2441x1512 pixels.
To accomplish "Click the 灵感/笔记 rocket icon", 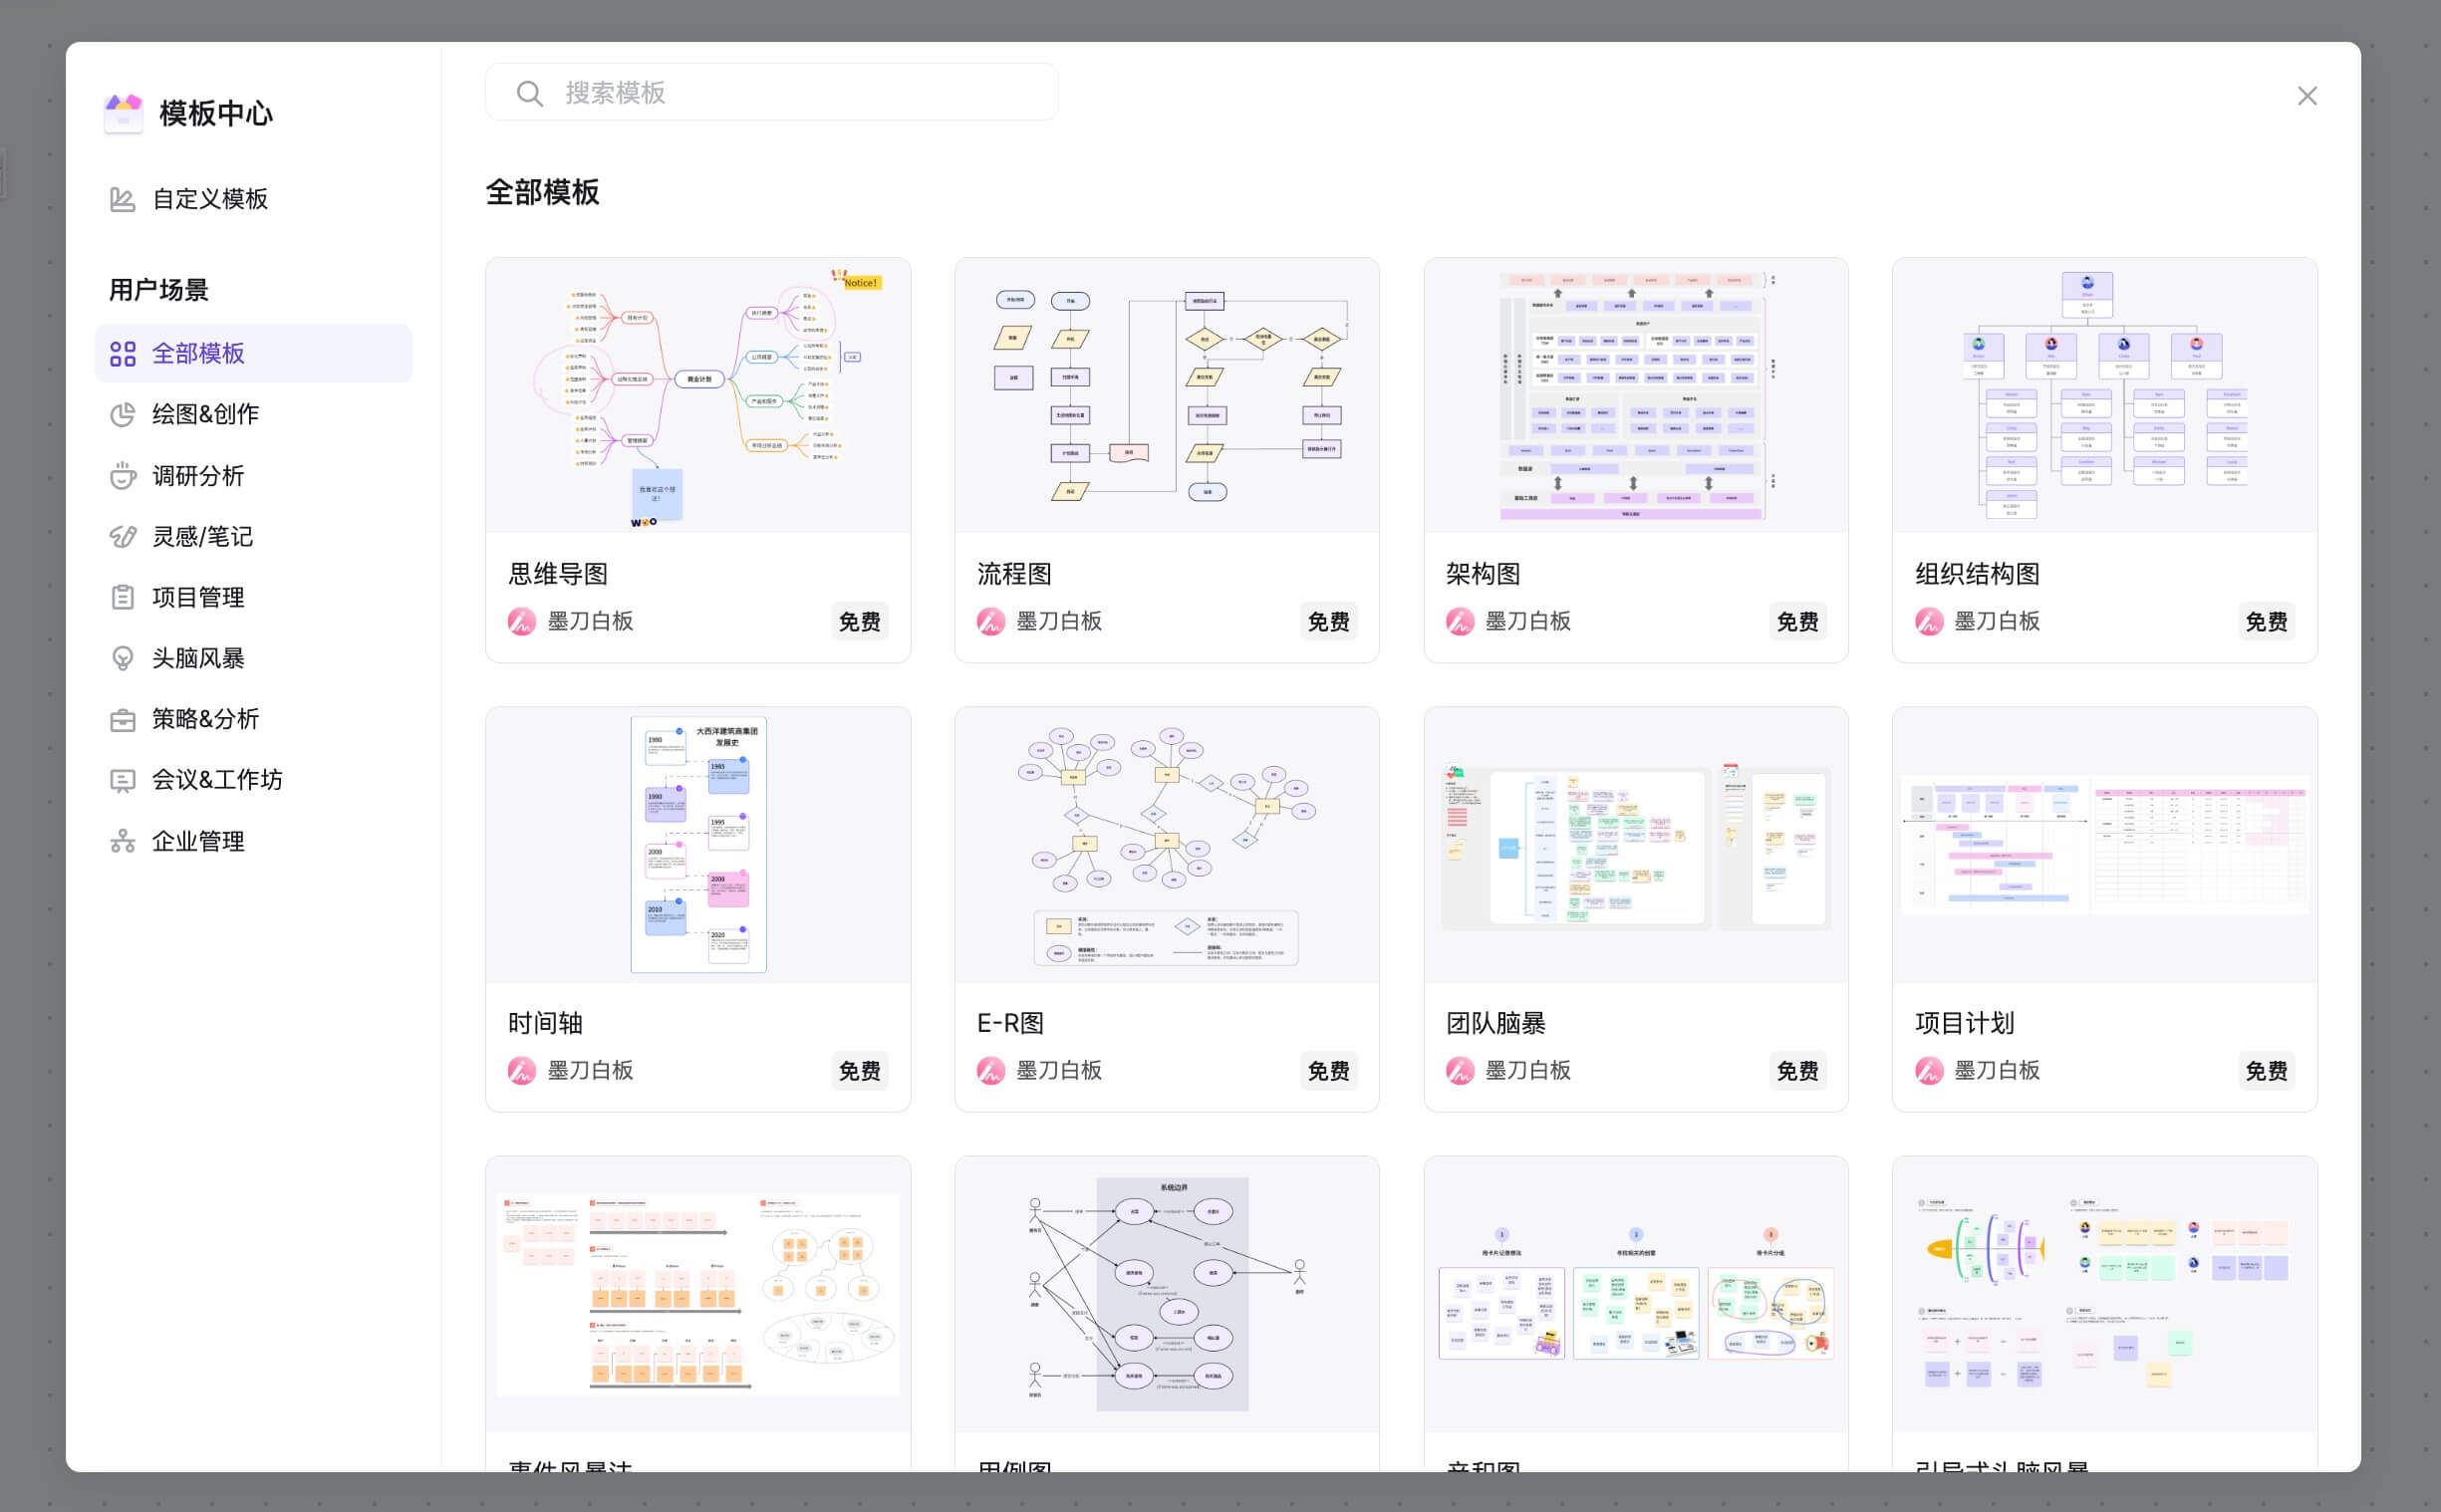I will pyautogui.click(x=122, y=537).
